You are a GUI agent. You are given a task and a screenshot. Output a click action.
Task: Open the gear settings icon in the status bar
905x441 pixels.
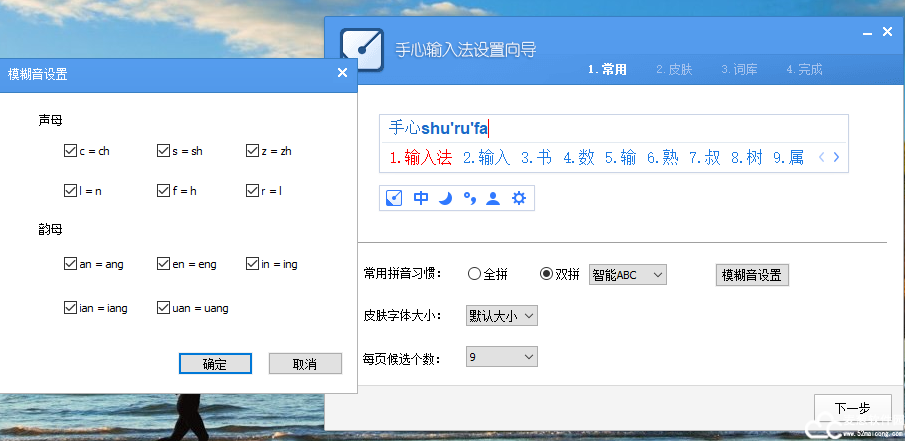pos(519,199)
